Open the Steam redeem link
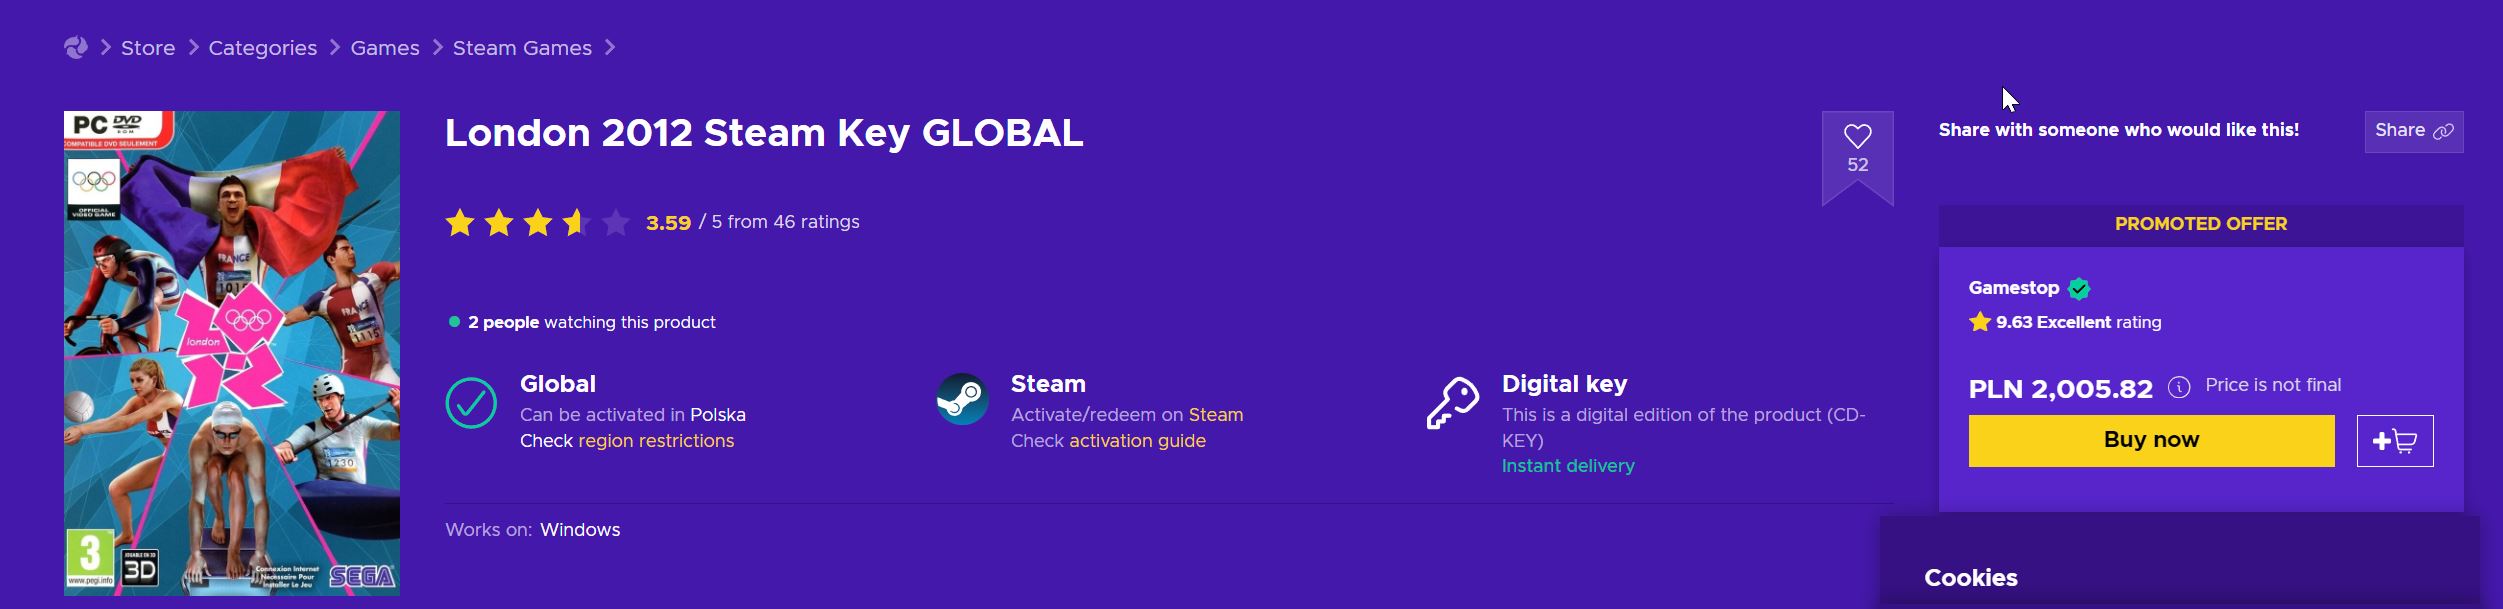The image size is (2503, 609). tap(1216, 415)
